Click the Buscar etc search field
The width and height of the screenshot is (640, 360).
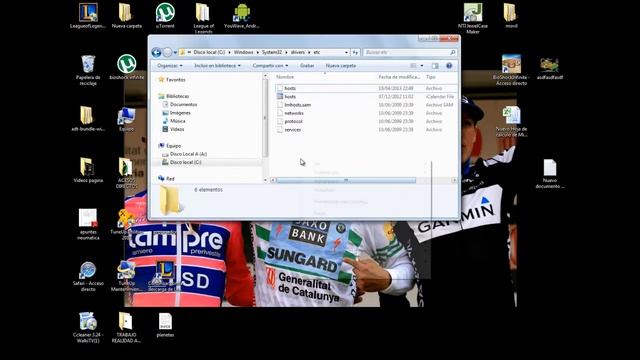click(x=409, y=52)
